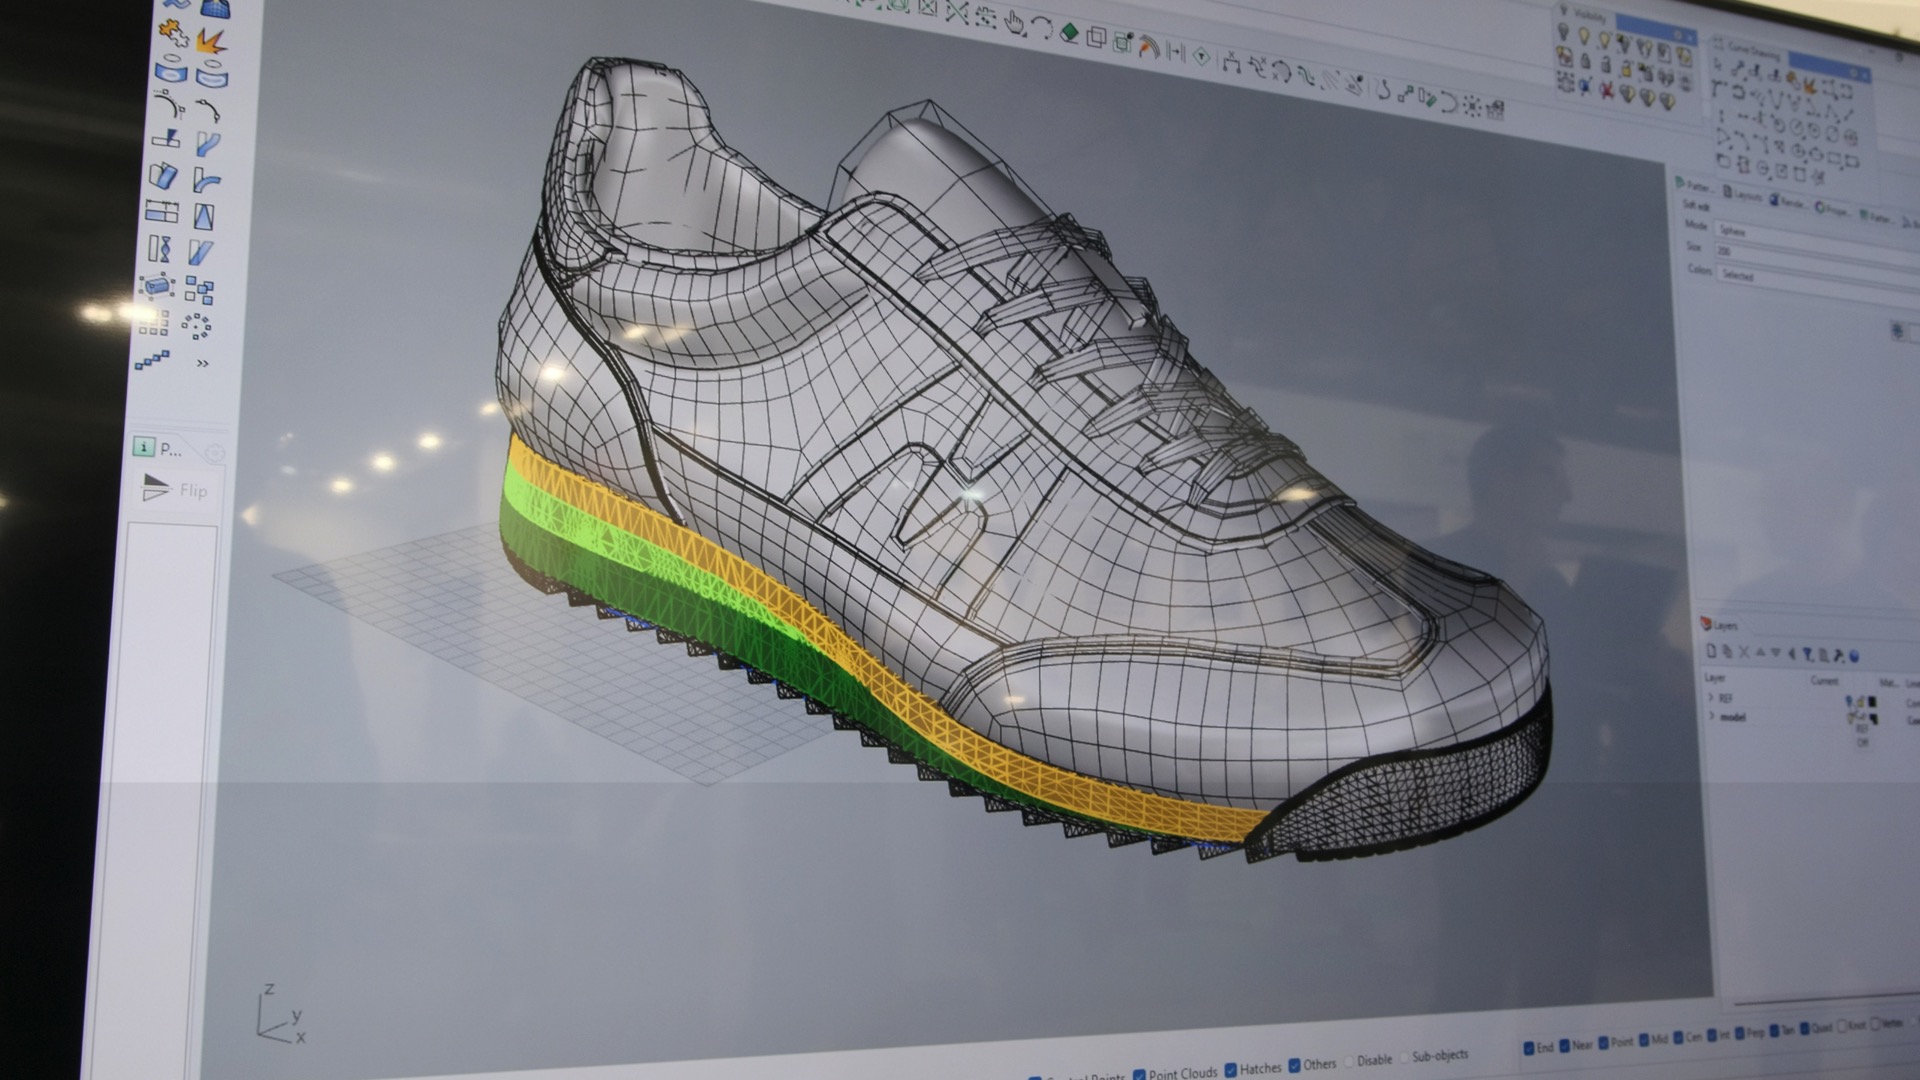Image resolution: width=1920 pixels, height=1080 pixels.
Task: Open the Colors dropdown showing Selected
Action: tap(1737, 275)
